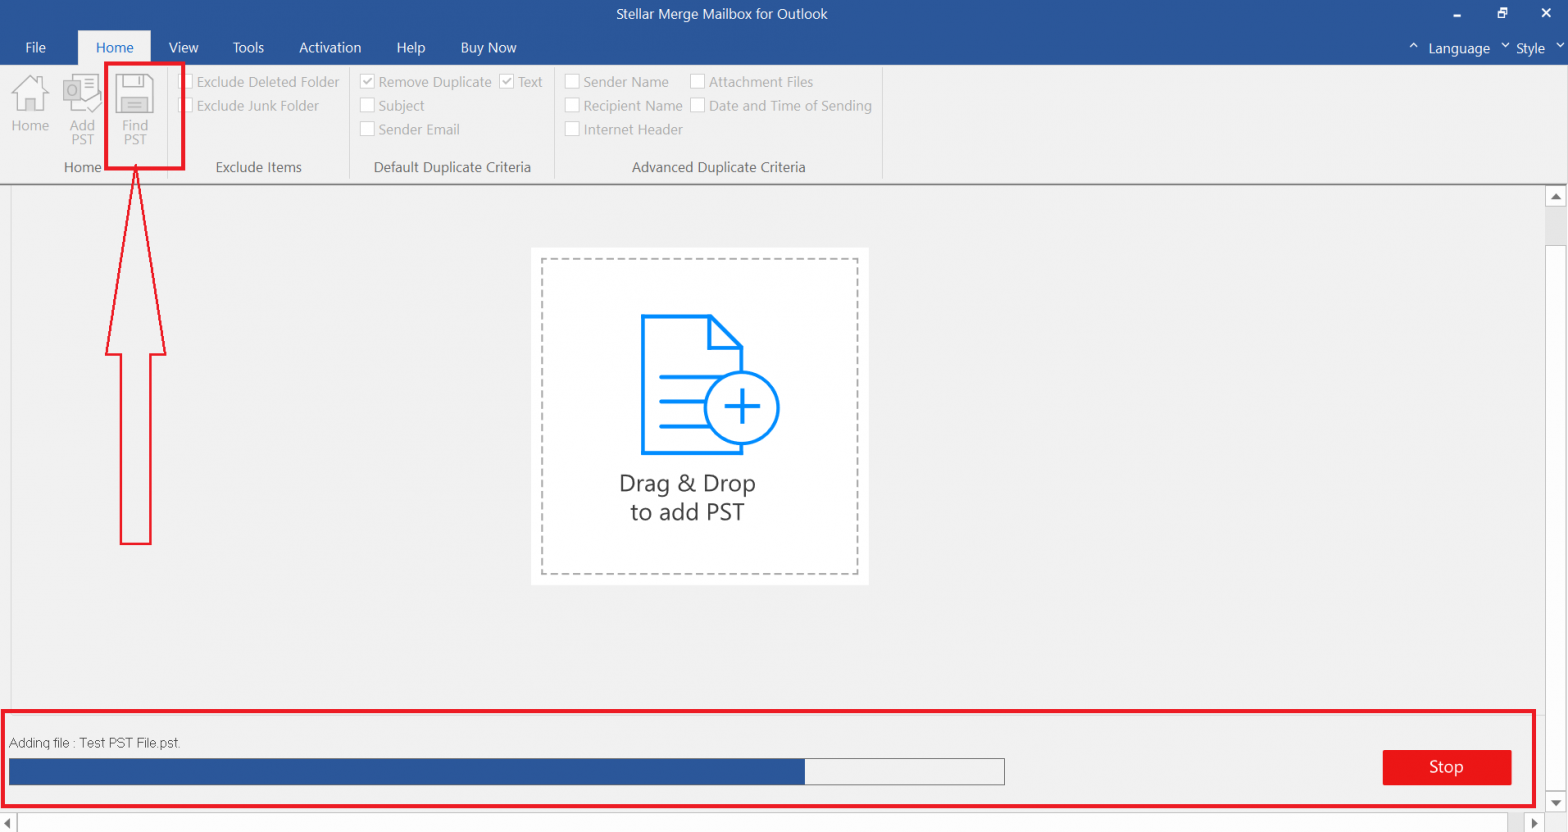Stop adding the PST file

point(1446,767)
